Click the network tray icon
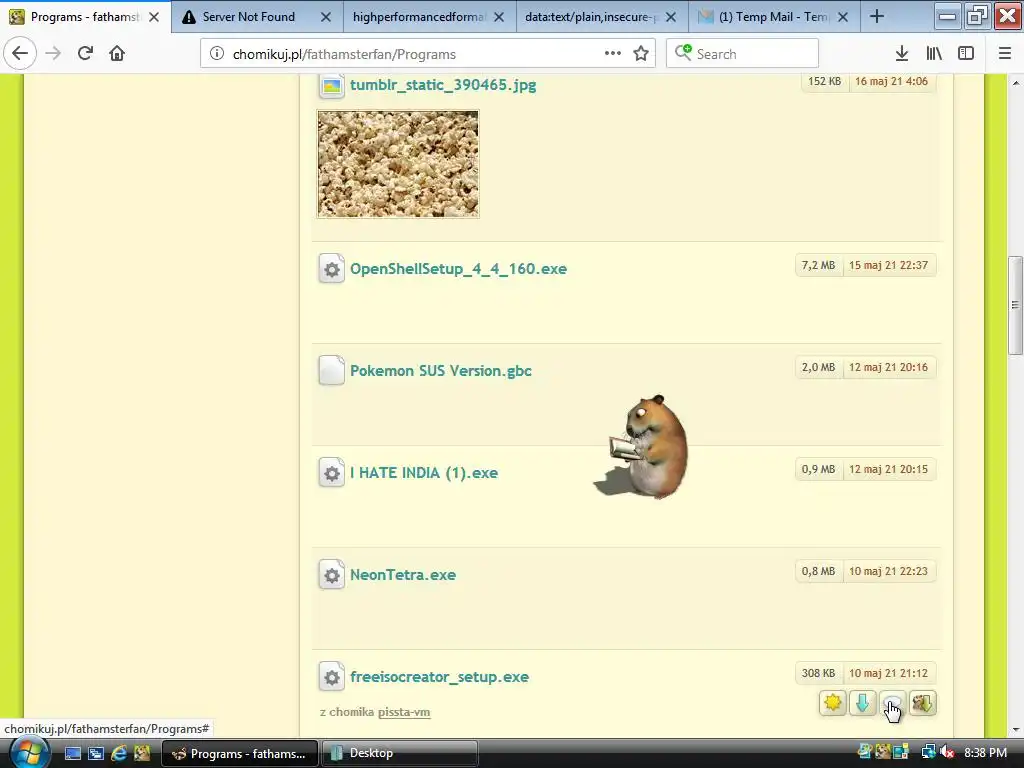Viewport: 1024px width, 768px height. pos(927,752)
